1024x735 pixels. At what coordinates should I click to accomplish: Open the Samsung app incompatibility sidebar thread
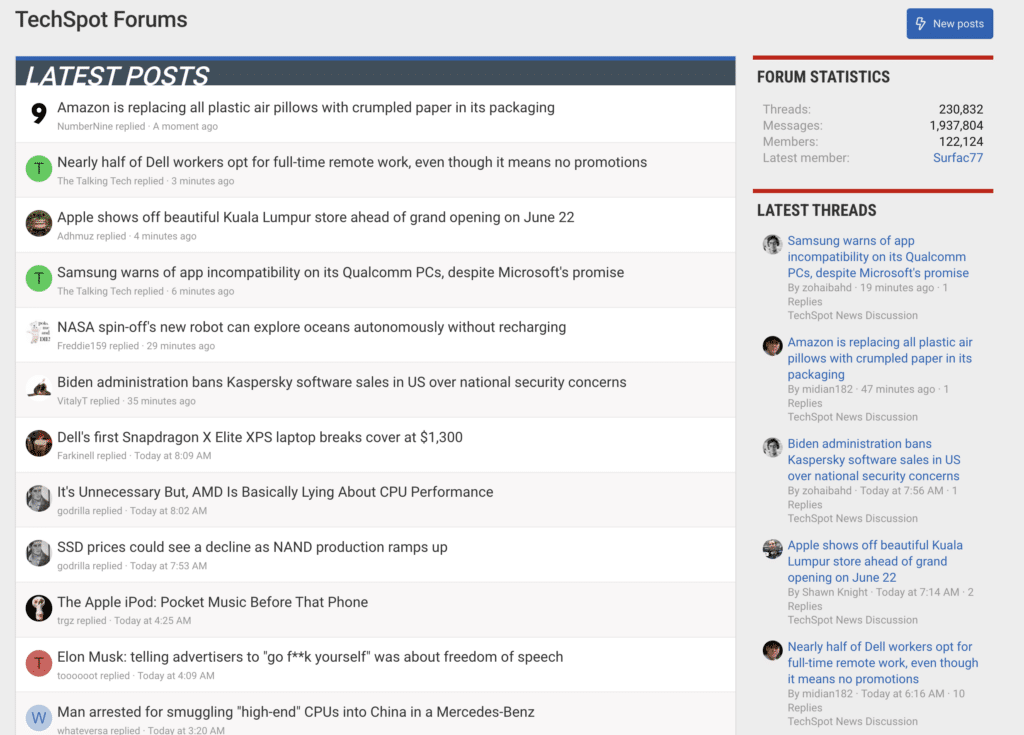point(878,260)
